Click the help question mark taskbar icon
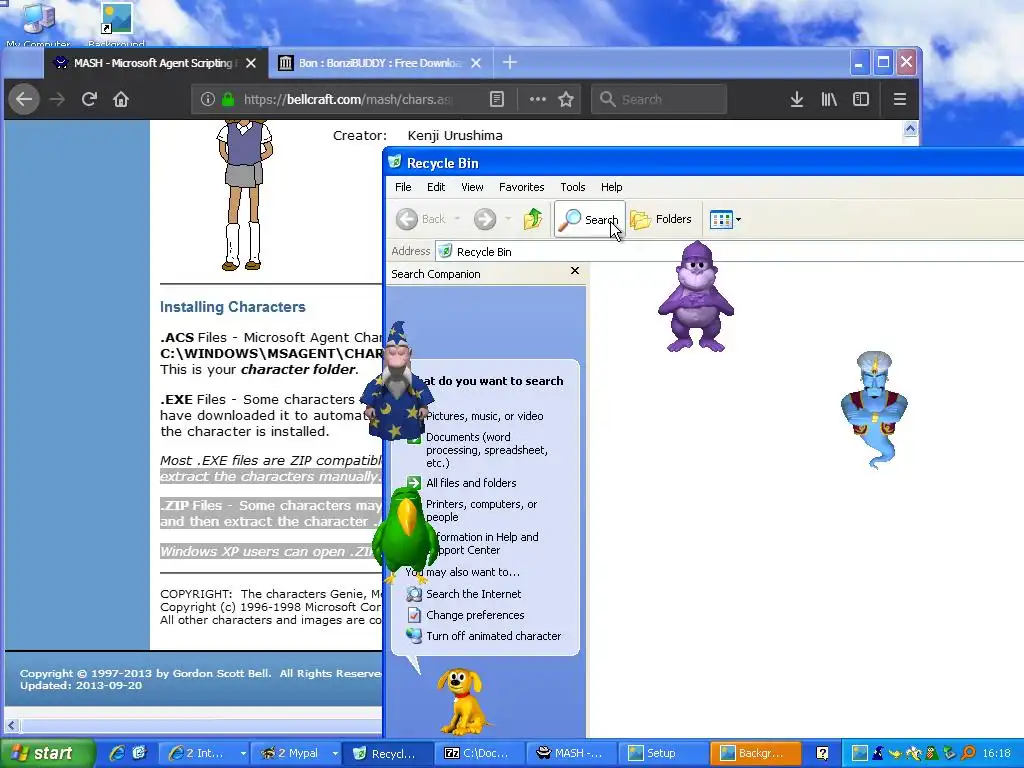Image resolution: width=1024 pixels, height=768 pixels. tap(823, 753)
